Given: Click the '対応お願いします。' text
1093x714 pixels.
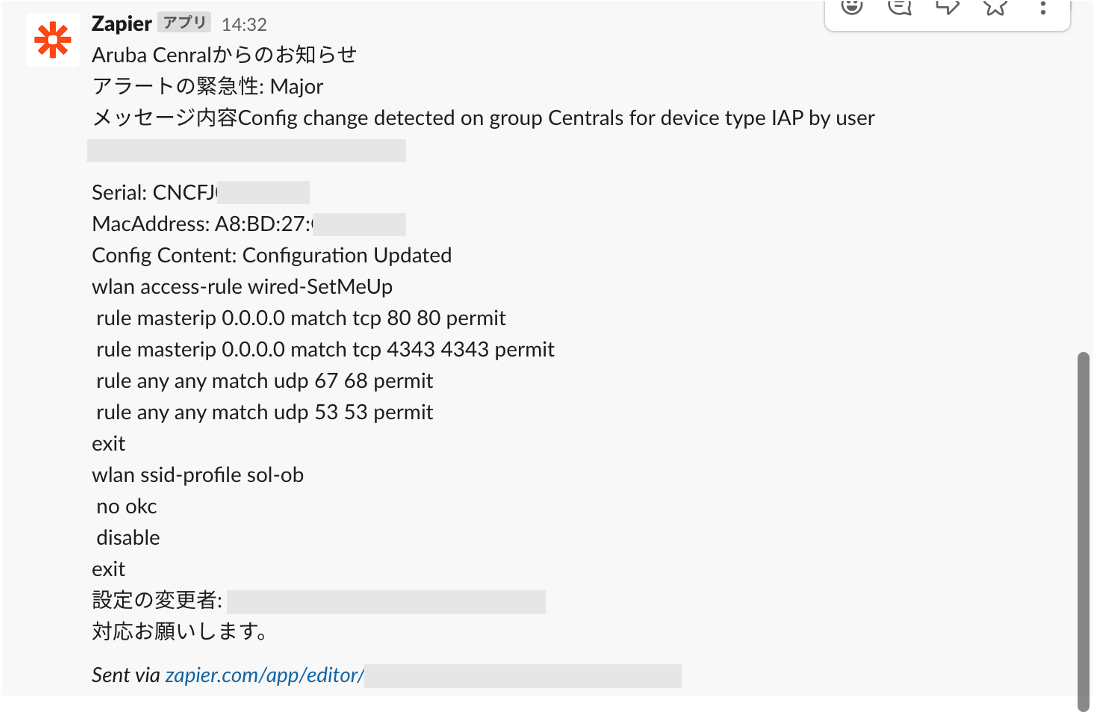Looking at the screenshot, I should pos(180,632).
